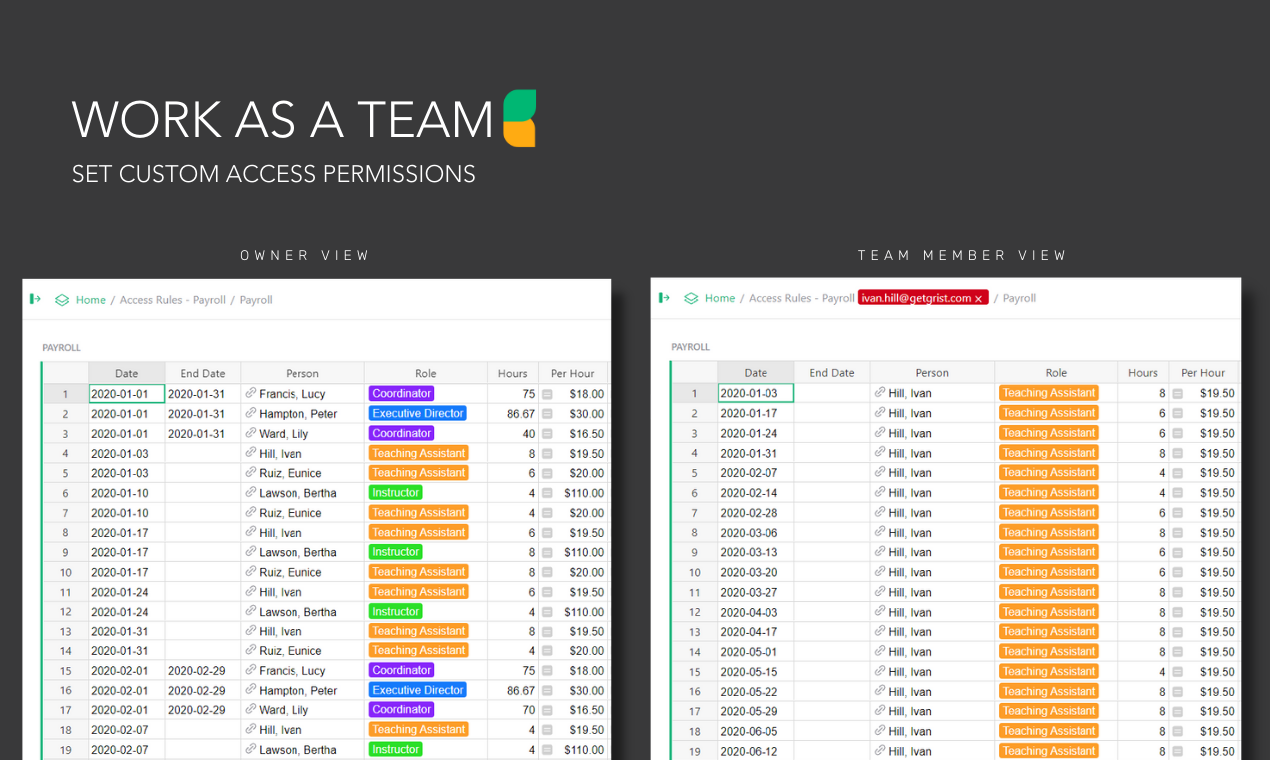Viewport: 1270px width, 760px height.
Task: Select date cell 2020-01-03 in team view
Action: 756,393
